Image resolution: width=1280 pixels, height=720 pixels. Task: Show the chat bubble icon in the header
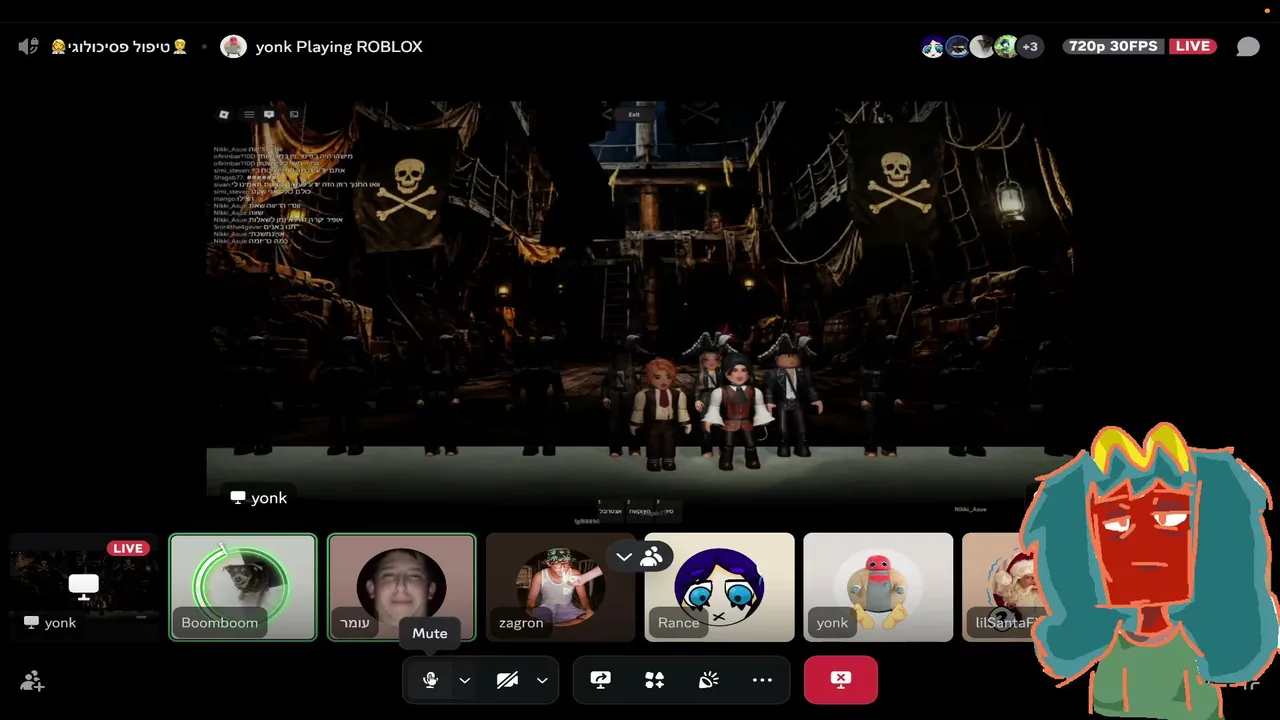point(1248,47)
